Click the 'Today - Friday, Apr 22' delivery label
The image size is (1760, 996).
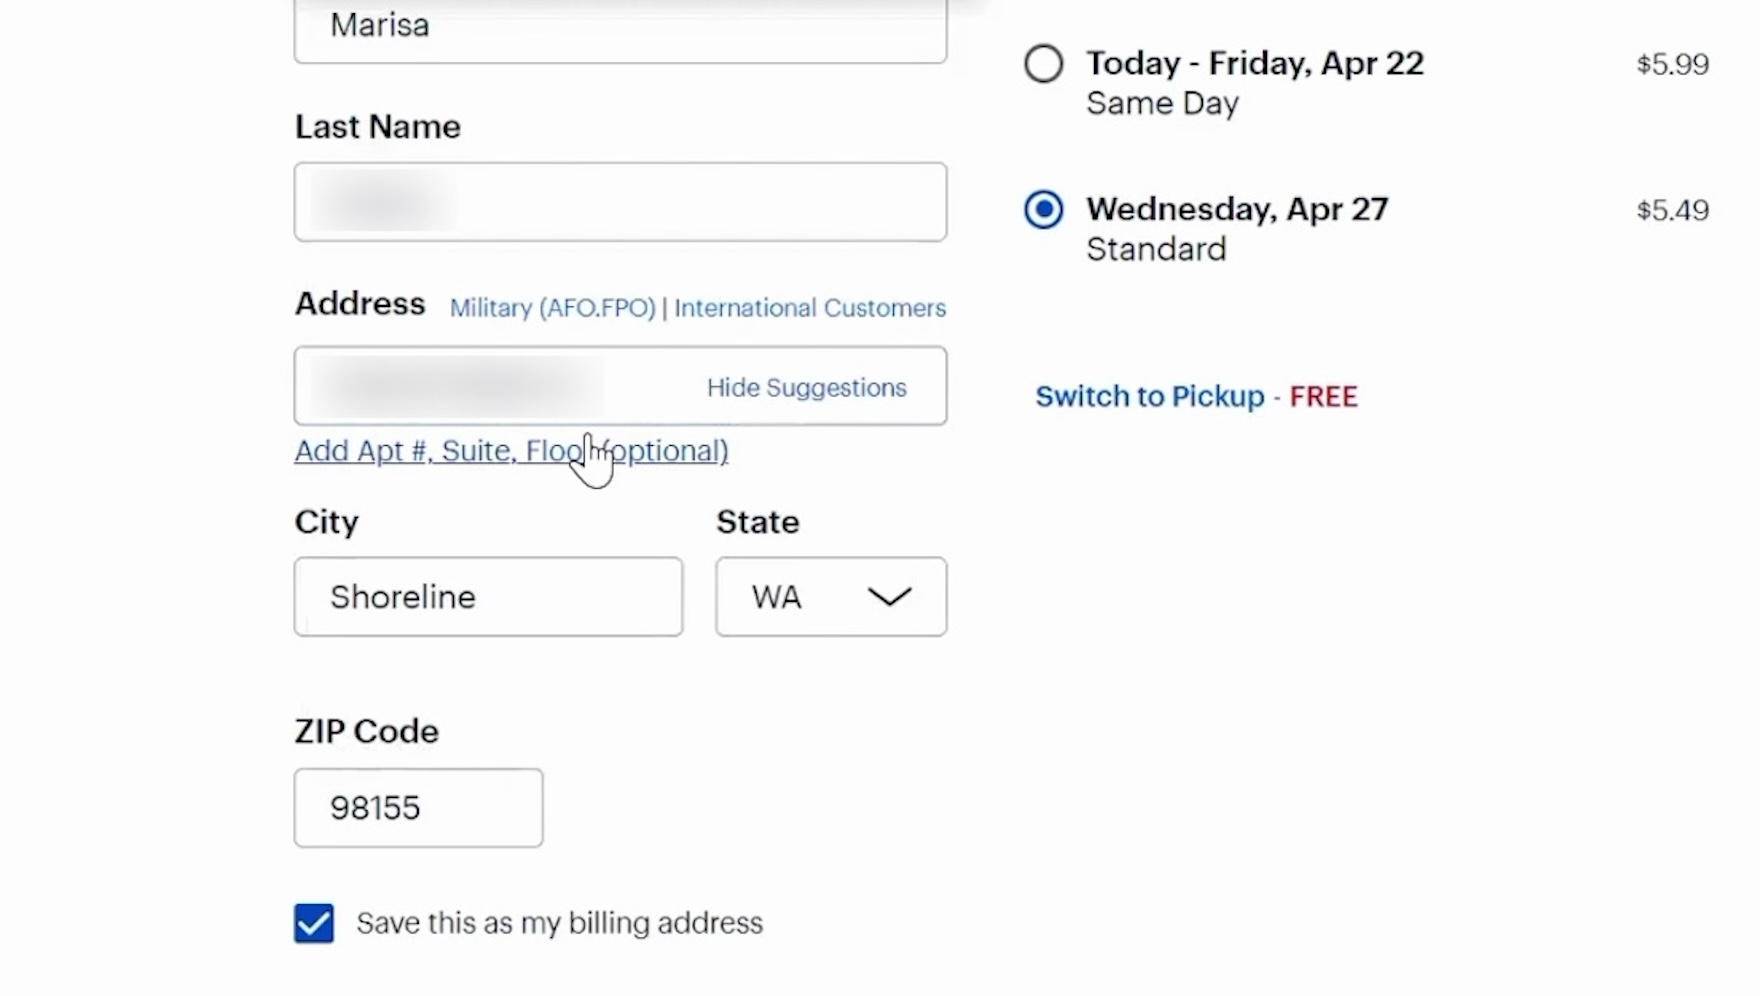[1254, 64]
